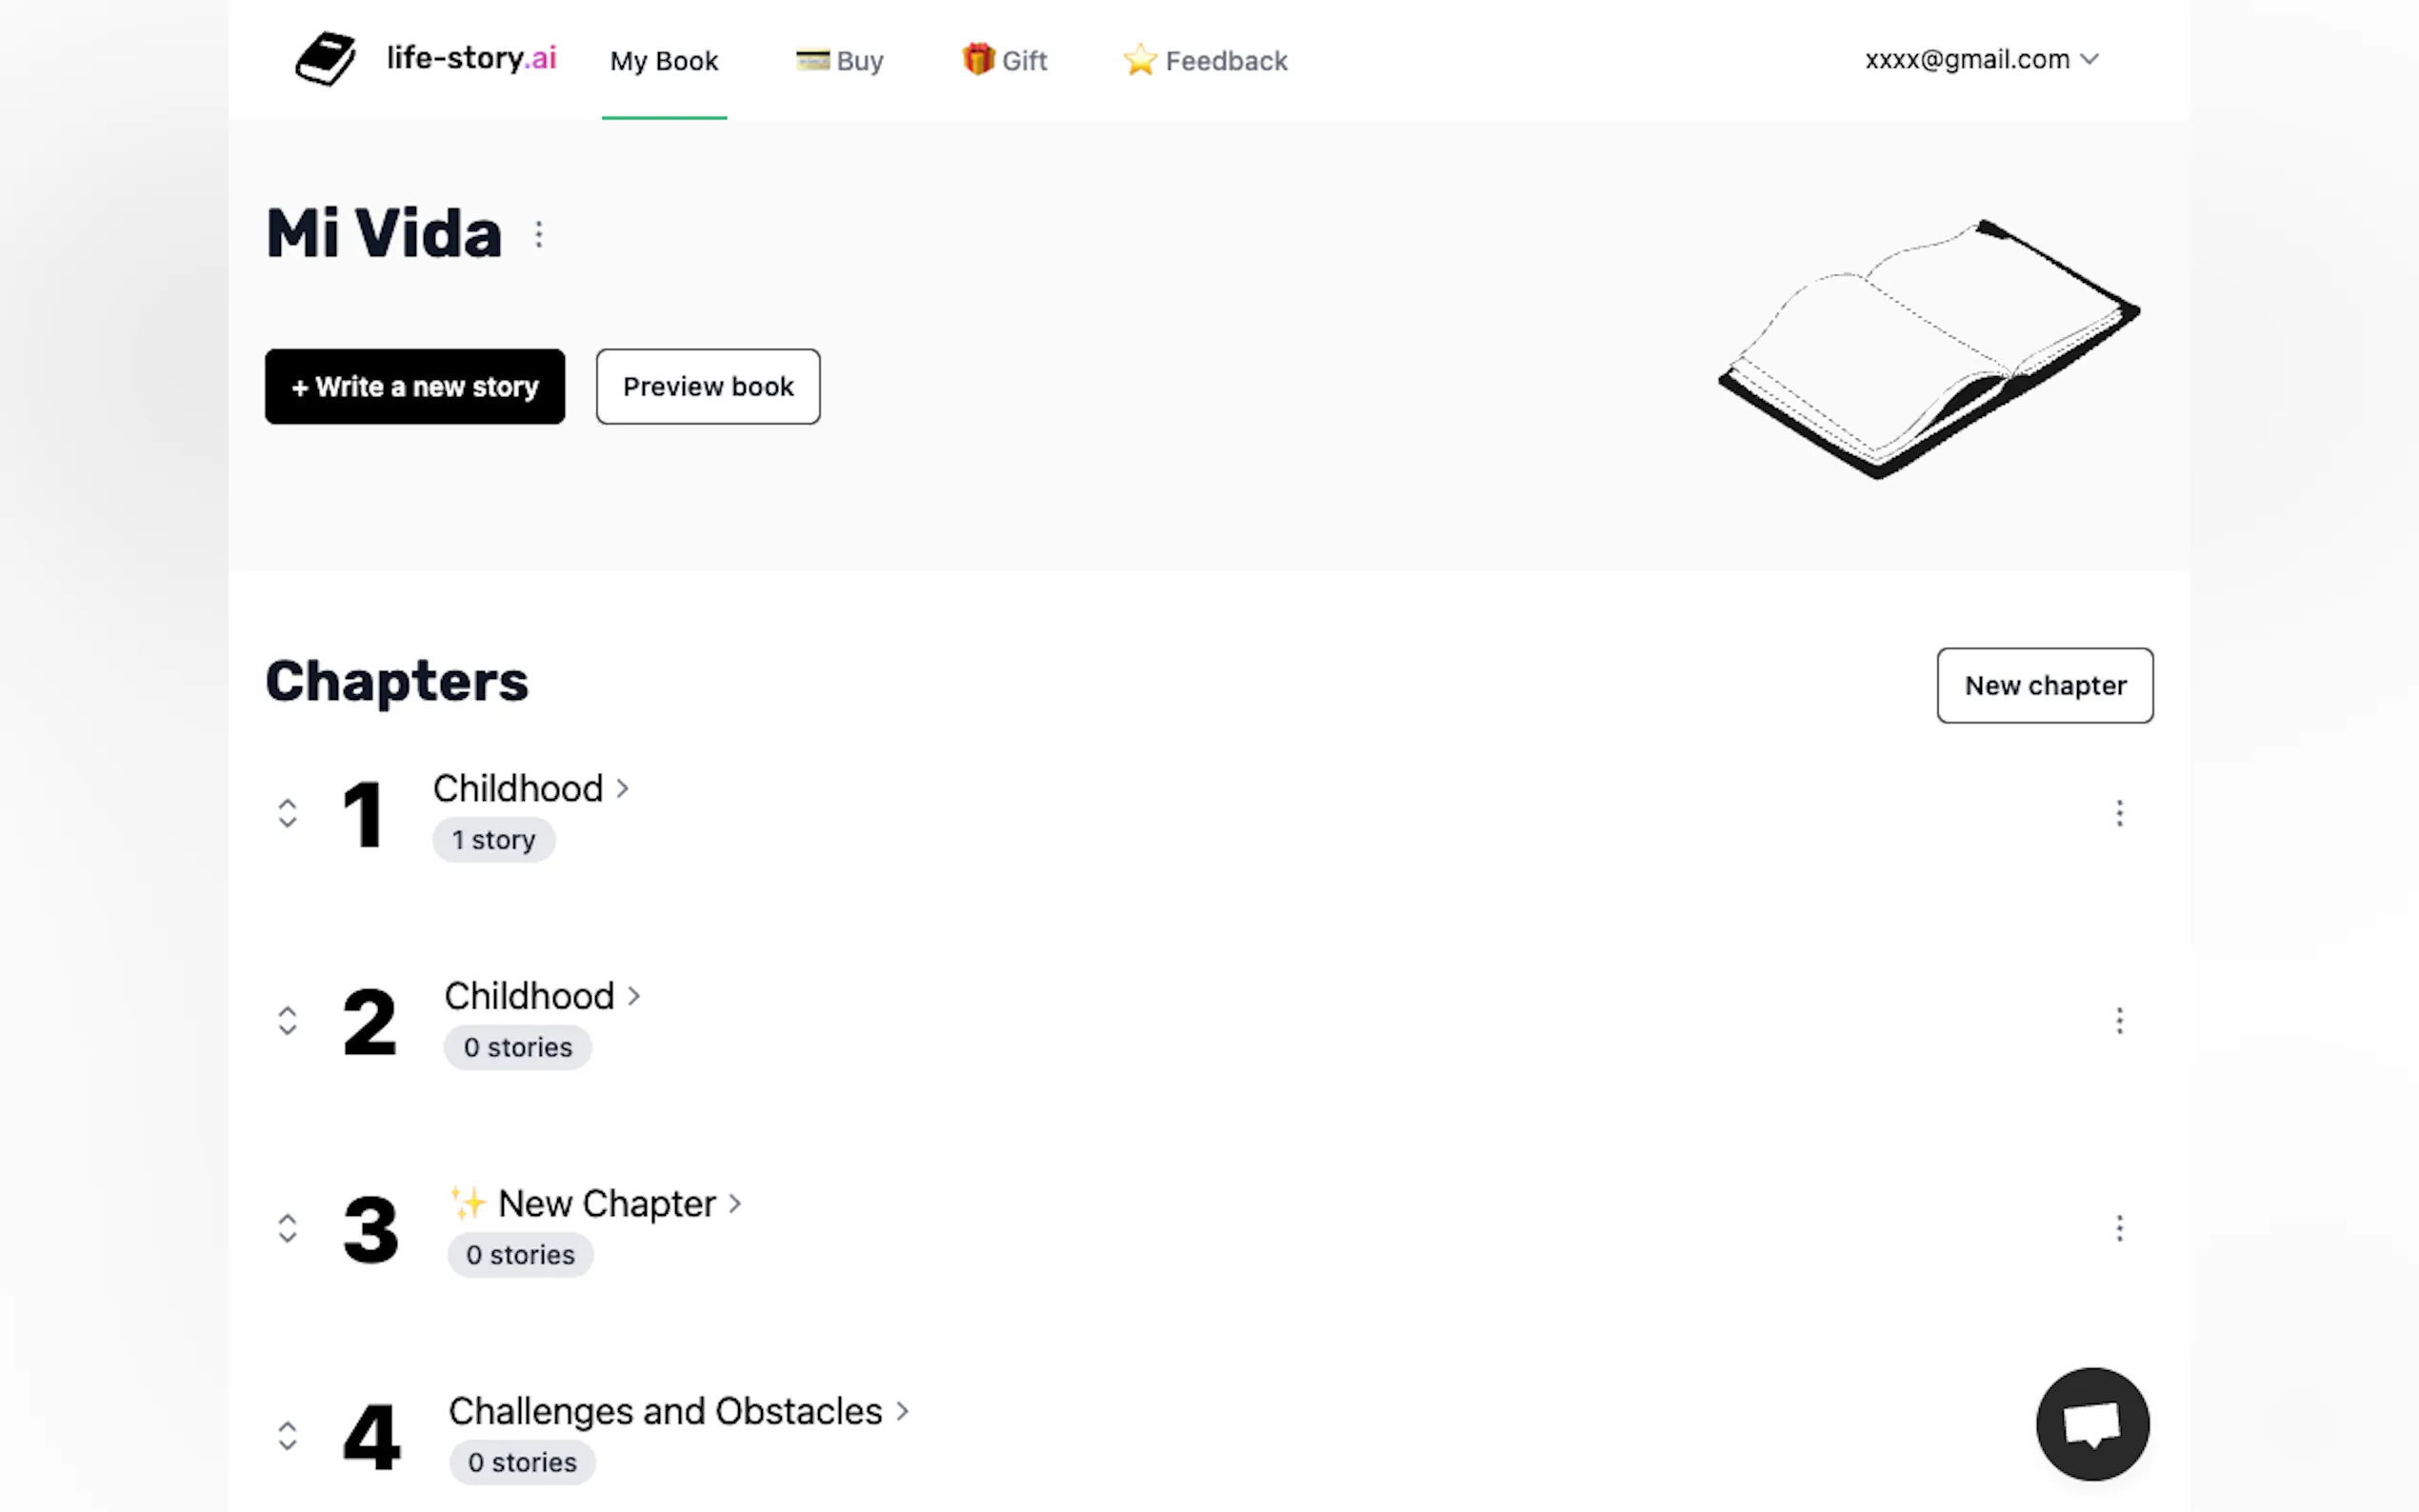Open the sparkle New Chapter entry
This screenshot has height=1512, width=2419.
606,1204
